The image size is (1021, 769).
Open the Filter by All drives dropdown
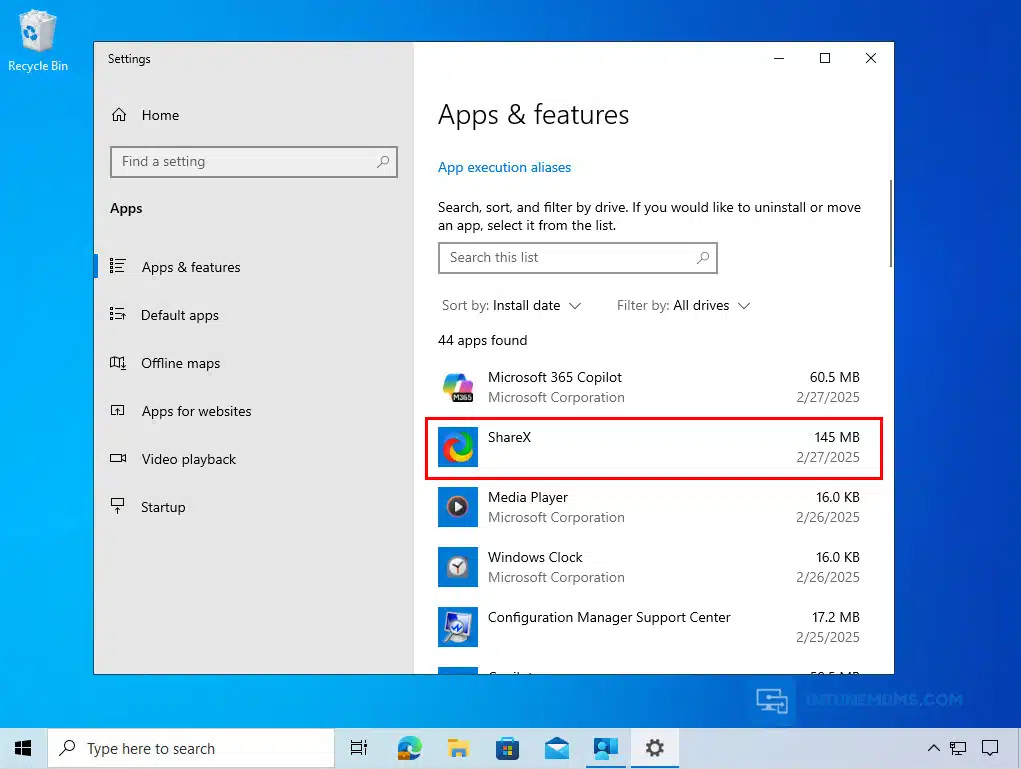pos(683,305)
